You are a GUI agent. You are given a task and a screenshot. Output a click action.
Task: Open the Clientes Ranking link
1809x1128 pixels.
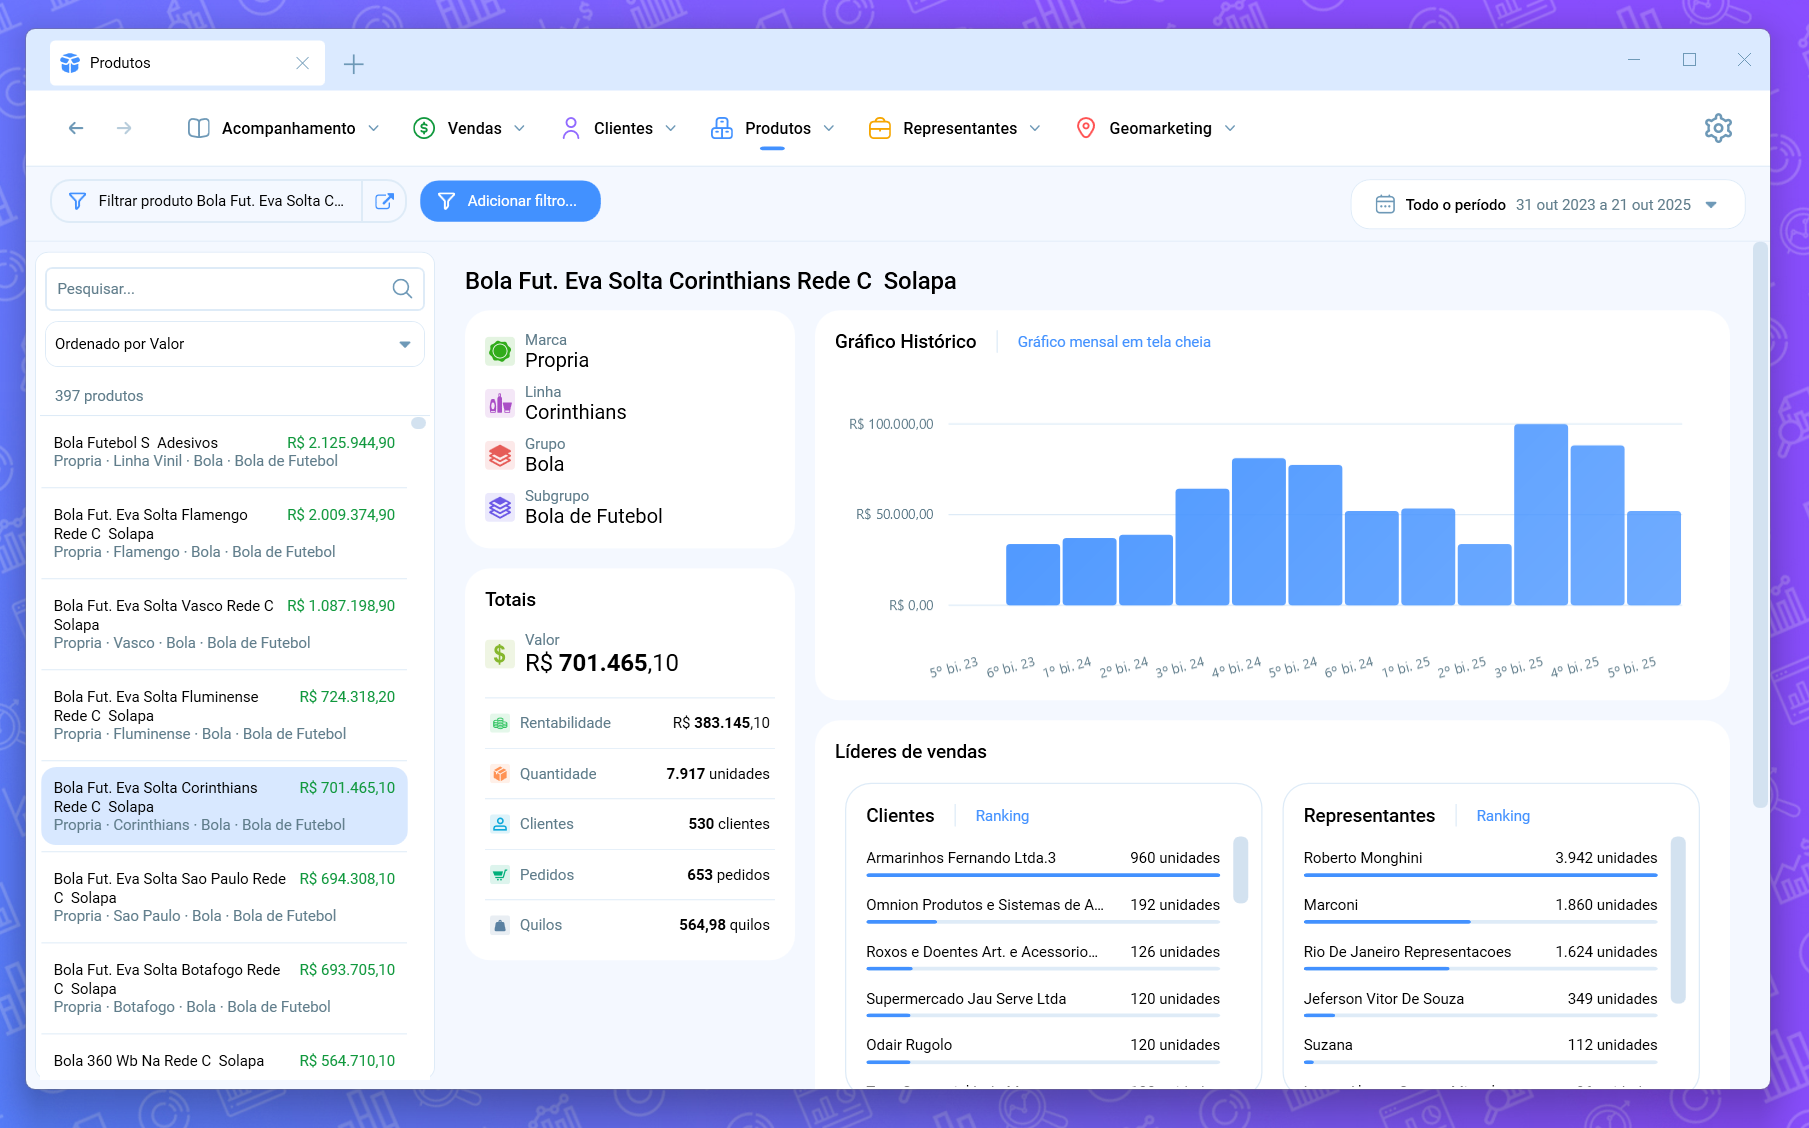coord(1002,816)
